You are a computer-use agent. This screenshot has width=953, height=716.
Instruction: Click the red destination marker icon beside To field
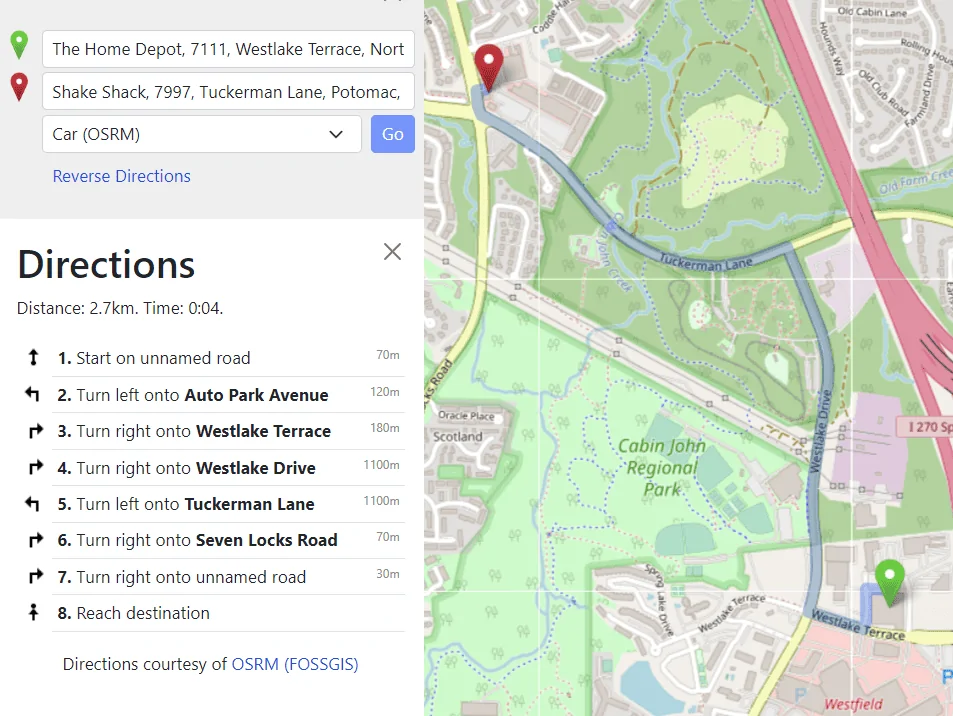coord(19,87)
